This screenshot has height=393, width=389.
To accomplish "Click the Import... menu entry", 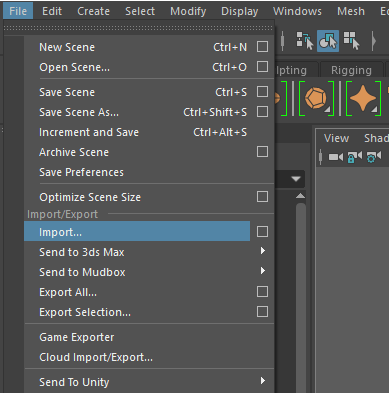I will tap(137, 231).
